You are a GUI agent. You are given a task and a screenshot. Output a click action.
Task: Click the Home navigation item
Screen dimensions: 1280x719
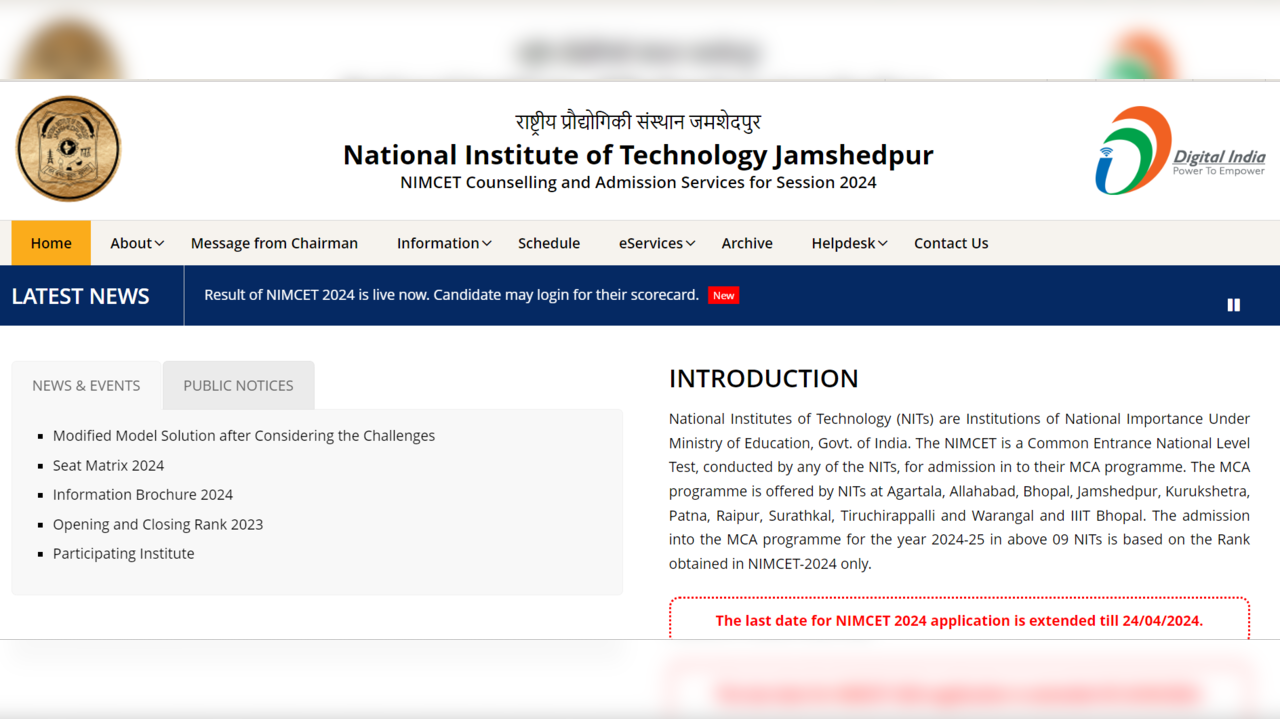[51, 242]
